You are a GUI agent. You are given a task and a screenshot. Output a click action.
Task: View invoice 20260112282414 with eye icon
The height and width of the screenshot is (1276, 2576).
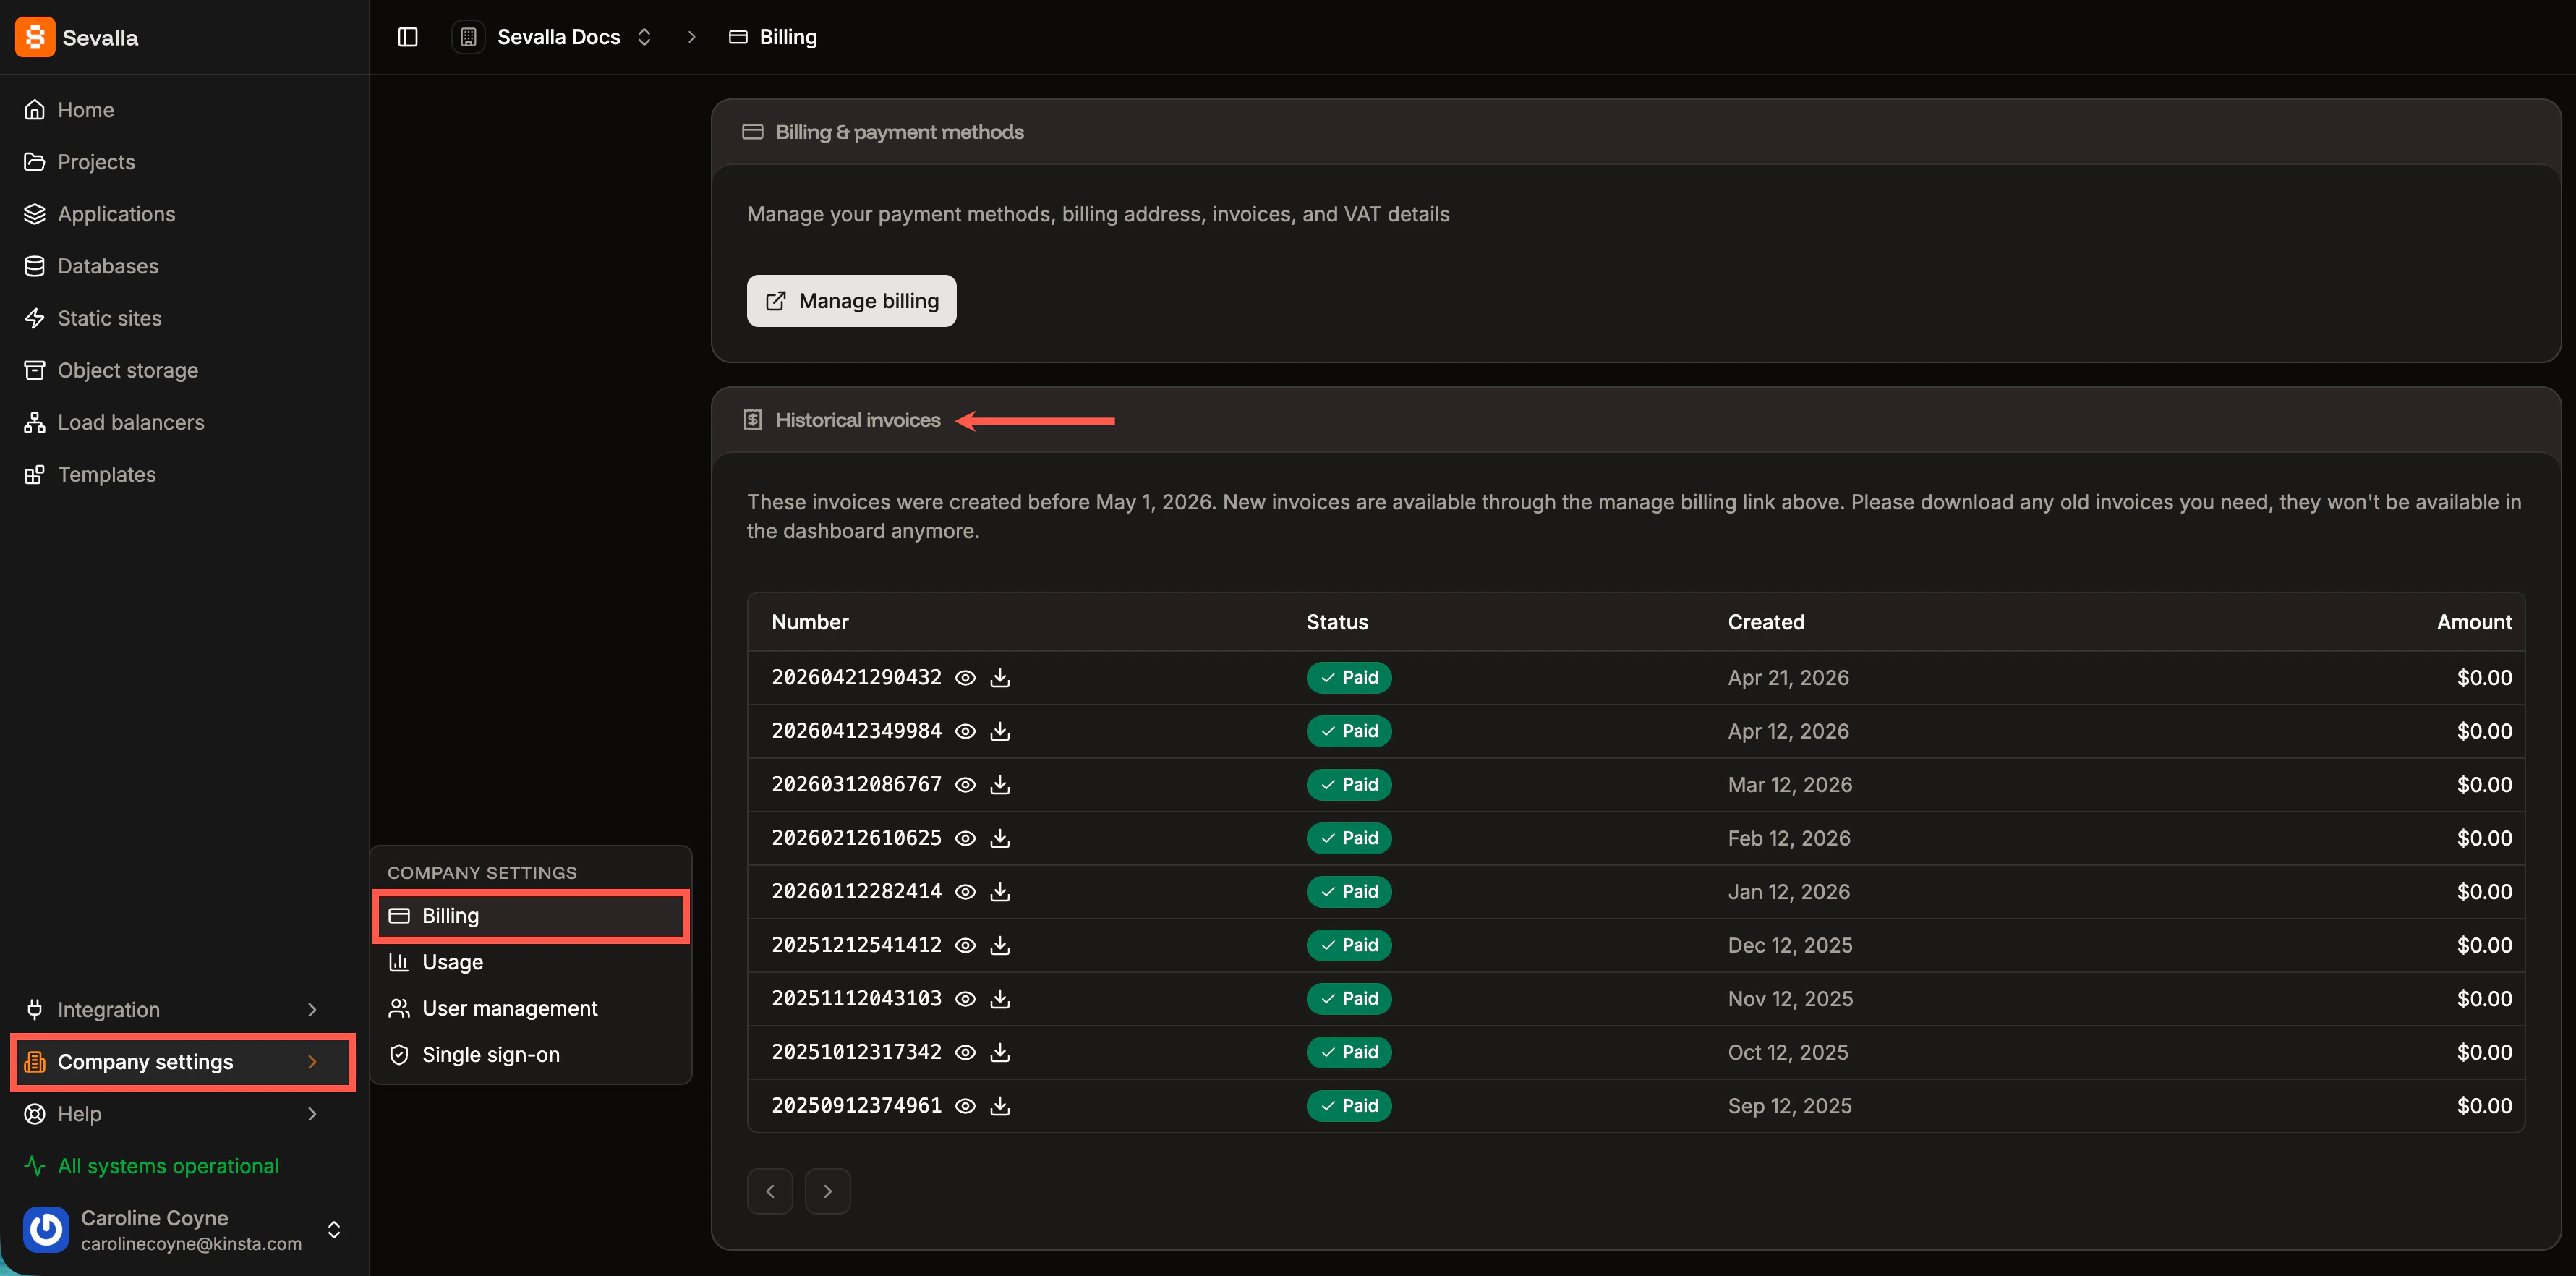[964, 892]
